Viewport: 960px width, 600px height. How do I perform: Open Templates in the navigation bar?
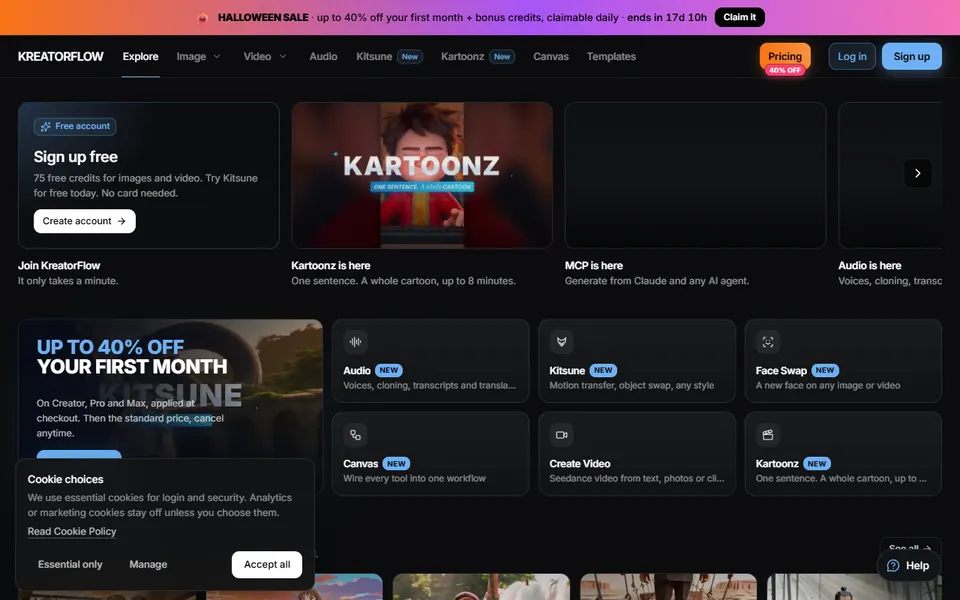[611, 56]
